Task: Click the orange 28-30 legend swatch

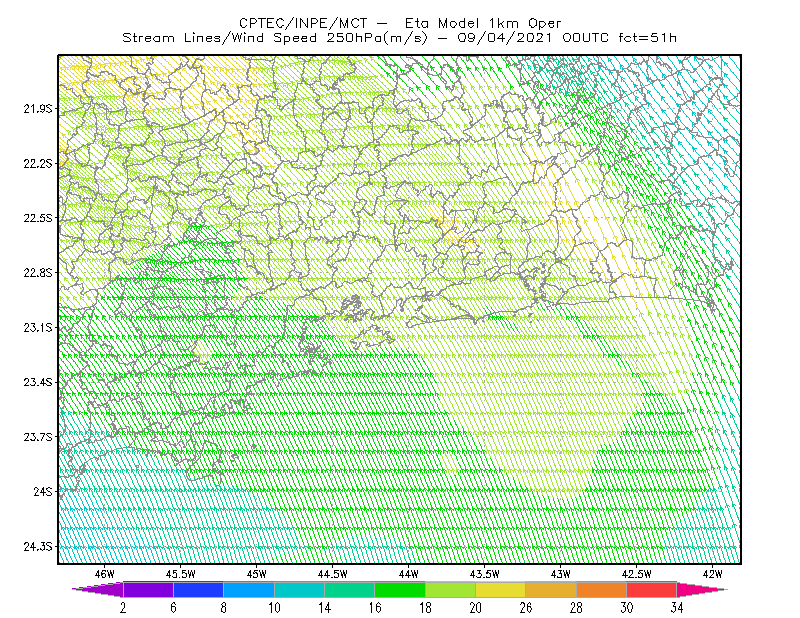Action: (x=602, y=589)
